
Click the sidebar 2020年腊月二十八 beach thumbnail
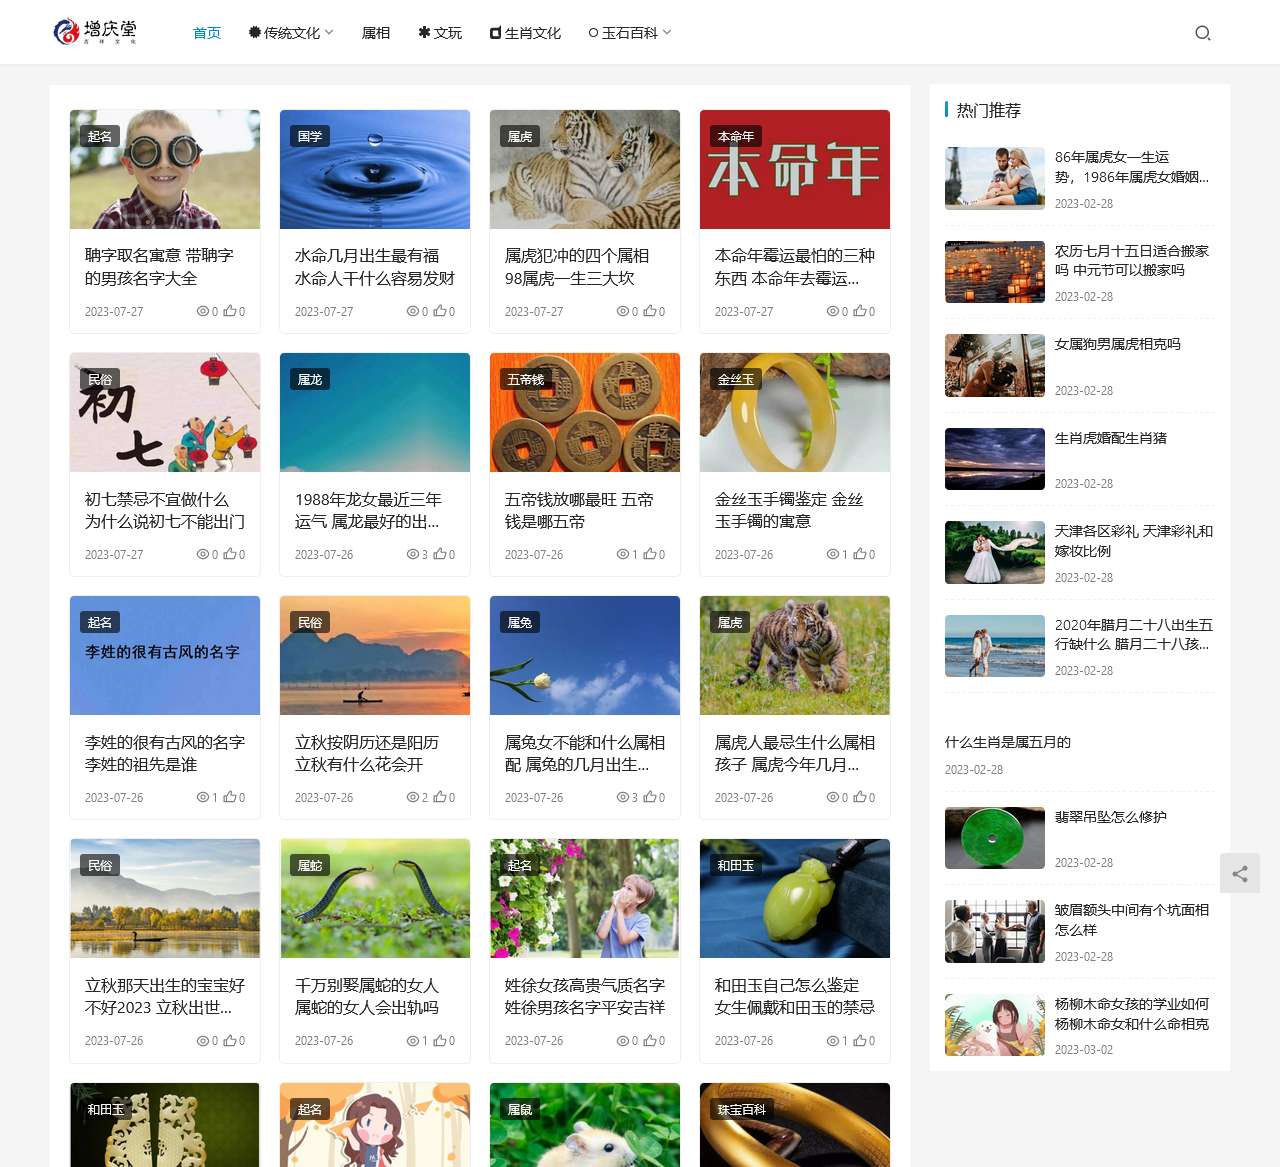[x=995, y=646]
